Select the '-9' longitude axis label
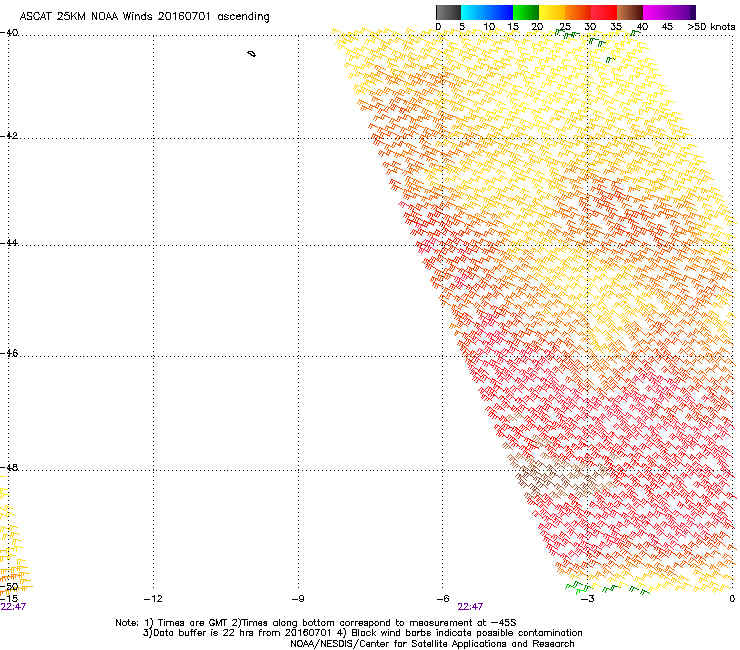The width and height of the screenshot is (740, 650). coord(298,599)
